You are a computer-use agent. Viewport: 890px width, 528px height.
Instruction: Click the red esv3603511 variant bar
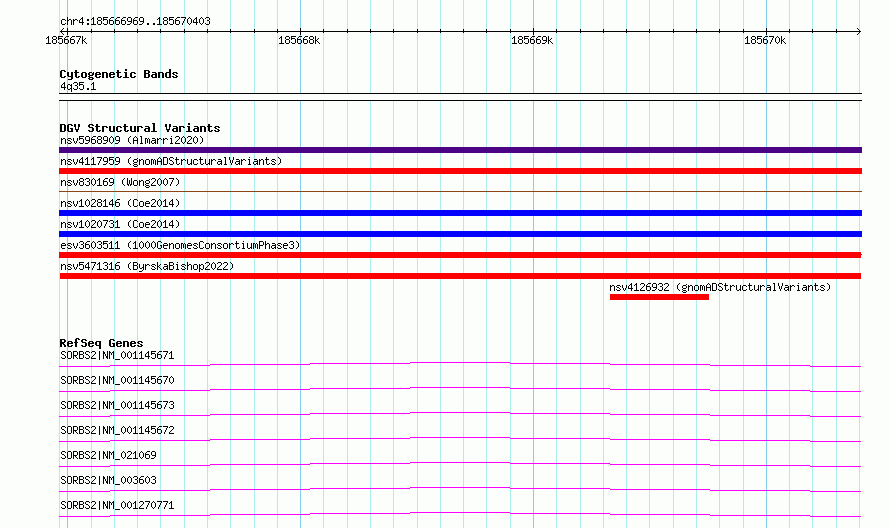pos(460,255)
